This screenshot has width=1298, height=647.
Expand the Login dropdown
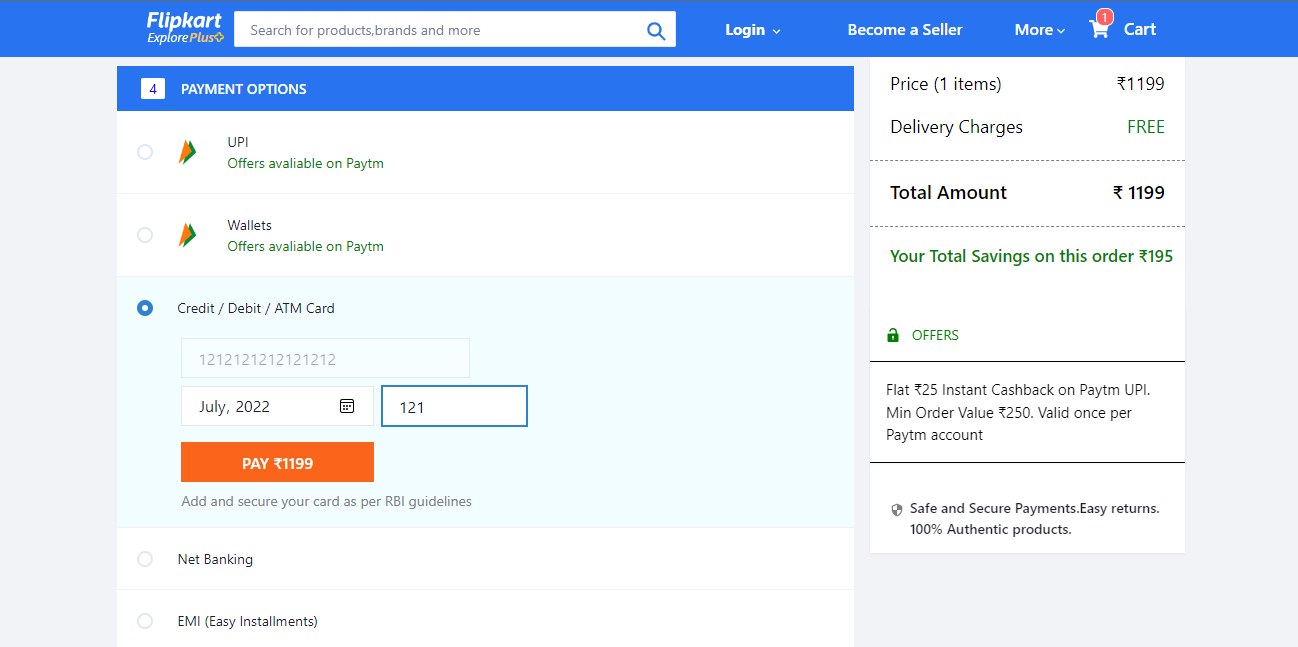pos(753,30)
